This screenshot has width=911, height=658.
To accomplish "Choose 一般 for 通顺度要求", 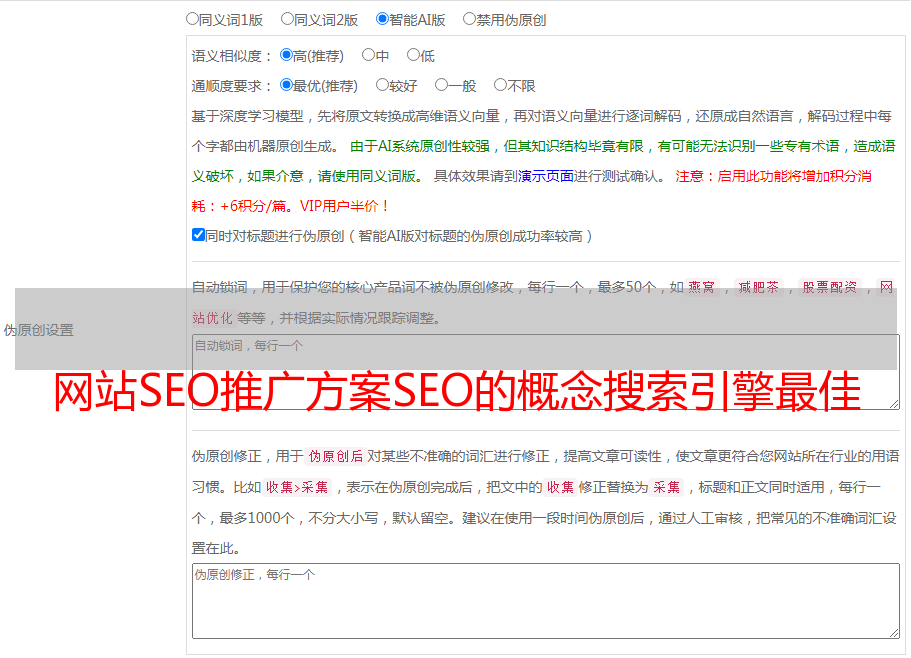I will (x=441, y=86).
